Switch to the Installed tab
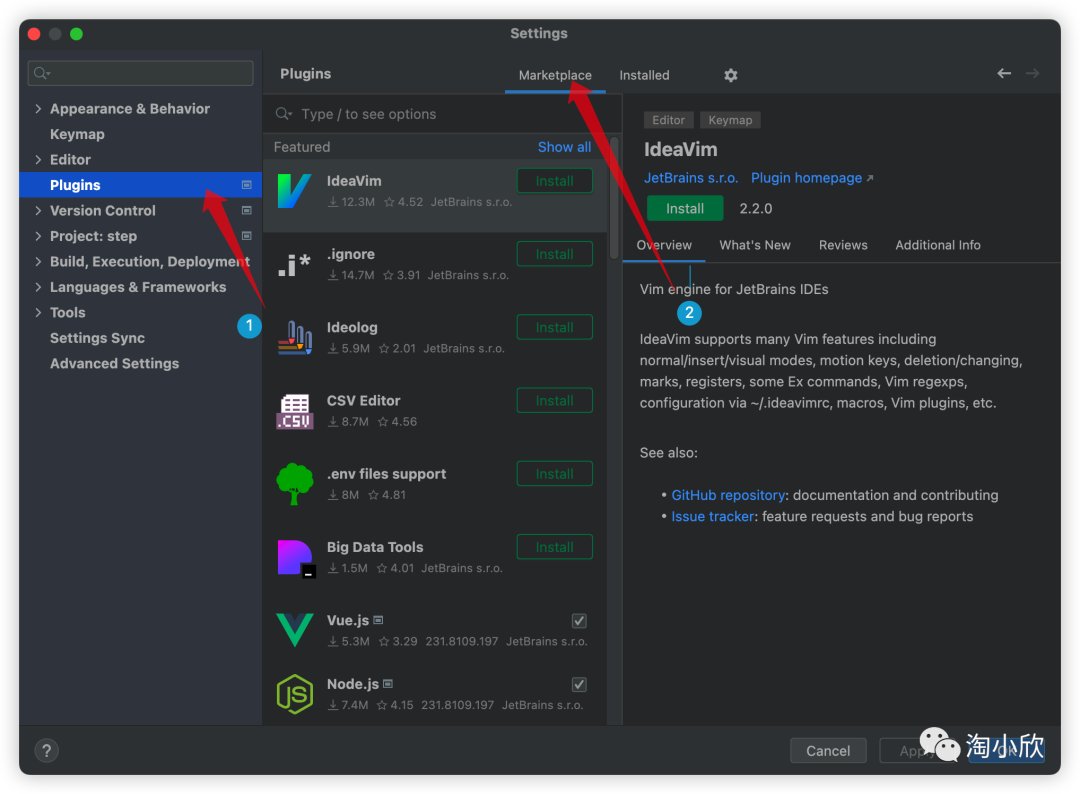The image size is (1080, 794). [644, 75]
